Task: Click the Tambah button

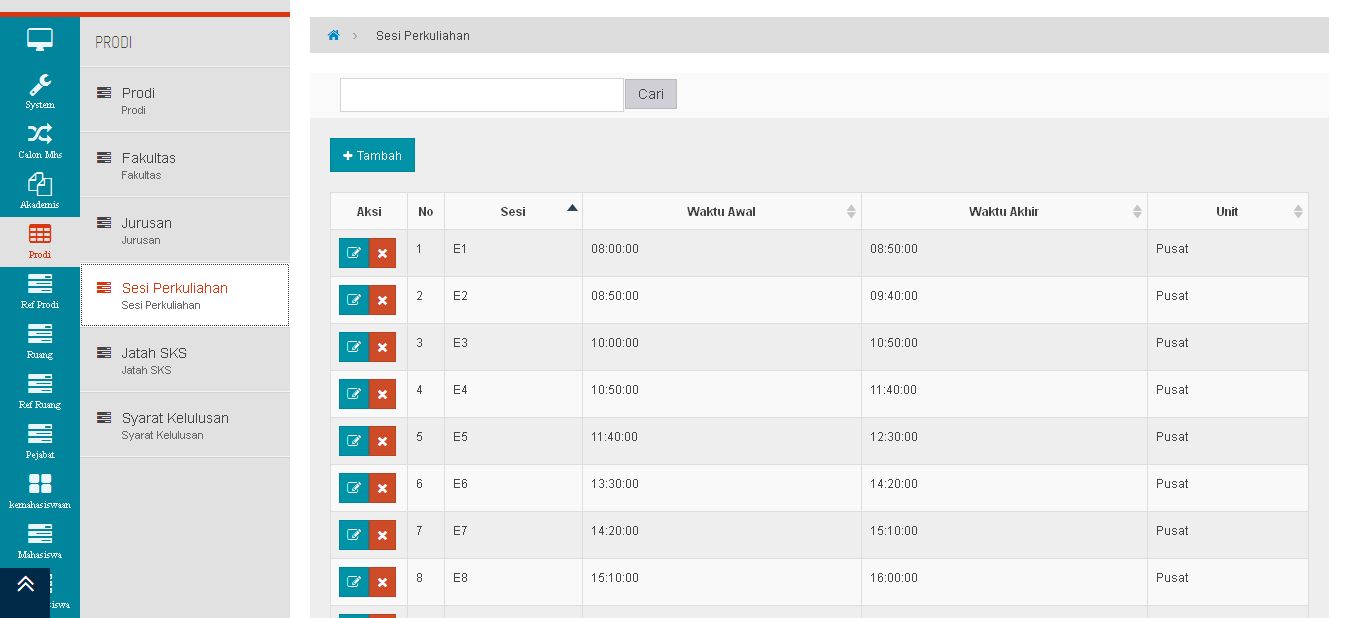Action: click(x=372, y=155)
